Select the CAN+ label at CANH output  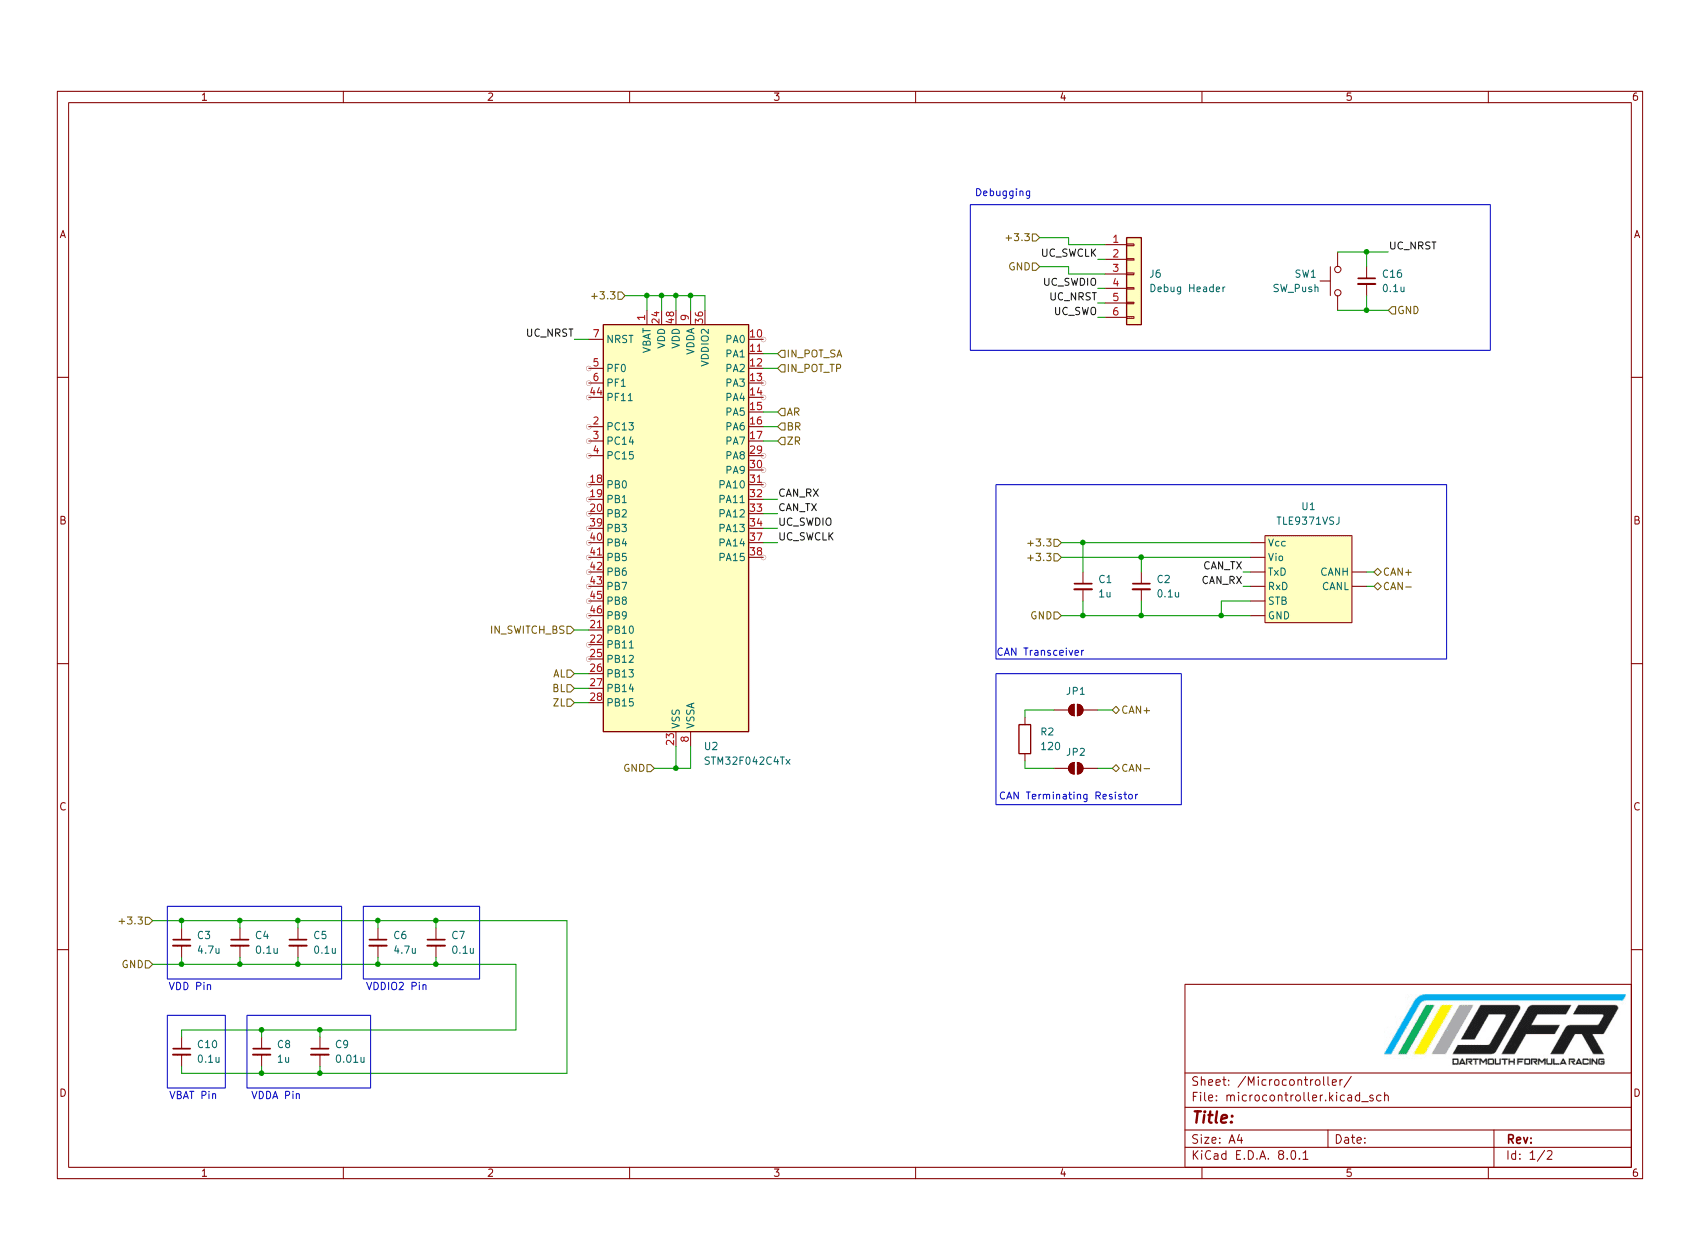pos(1393,572)
